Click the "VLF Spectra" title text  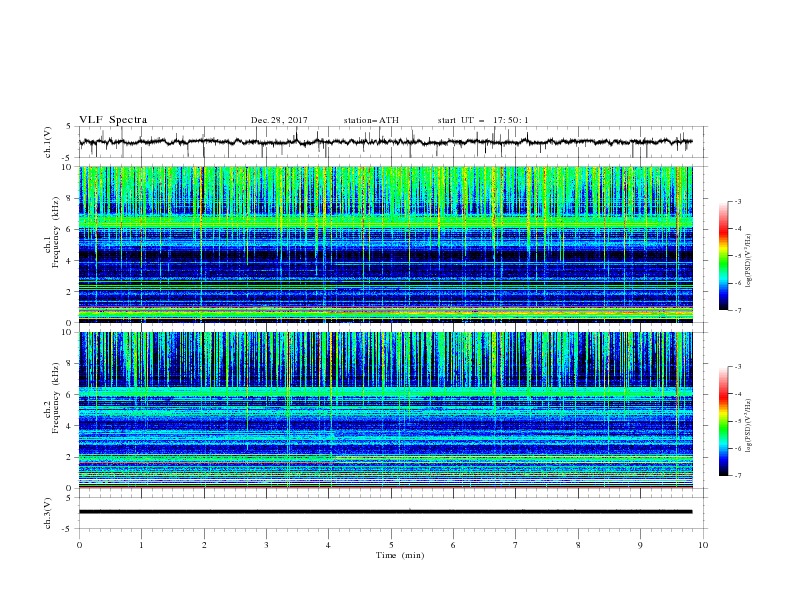pyautogui.click(x=113, y=120)
